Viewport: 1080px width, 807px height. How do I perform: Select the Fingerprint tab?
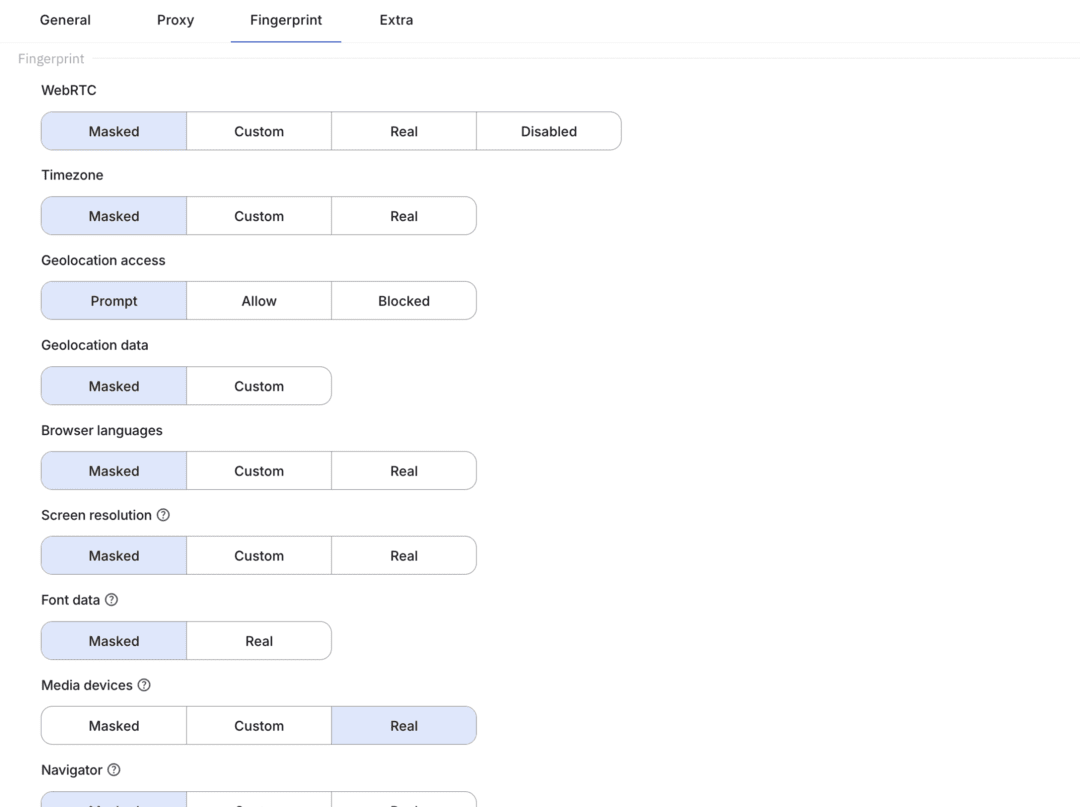(x=286, y=20)
